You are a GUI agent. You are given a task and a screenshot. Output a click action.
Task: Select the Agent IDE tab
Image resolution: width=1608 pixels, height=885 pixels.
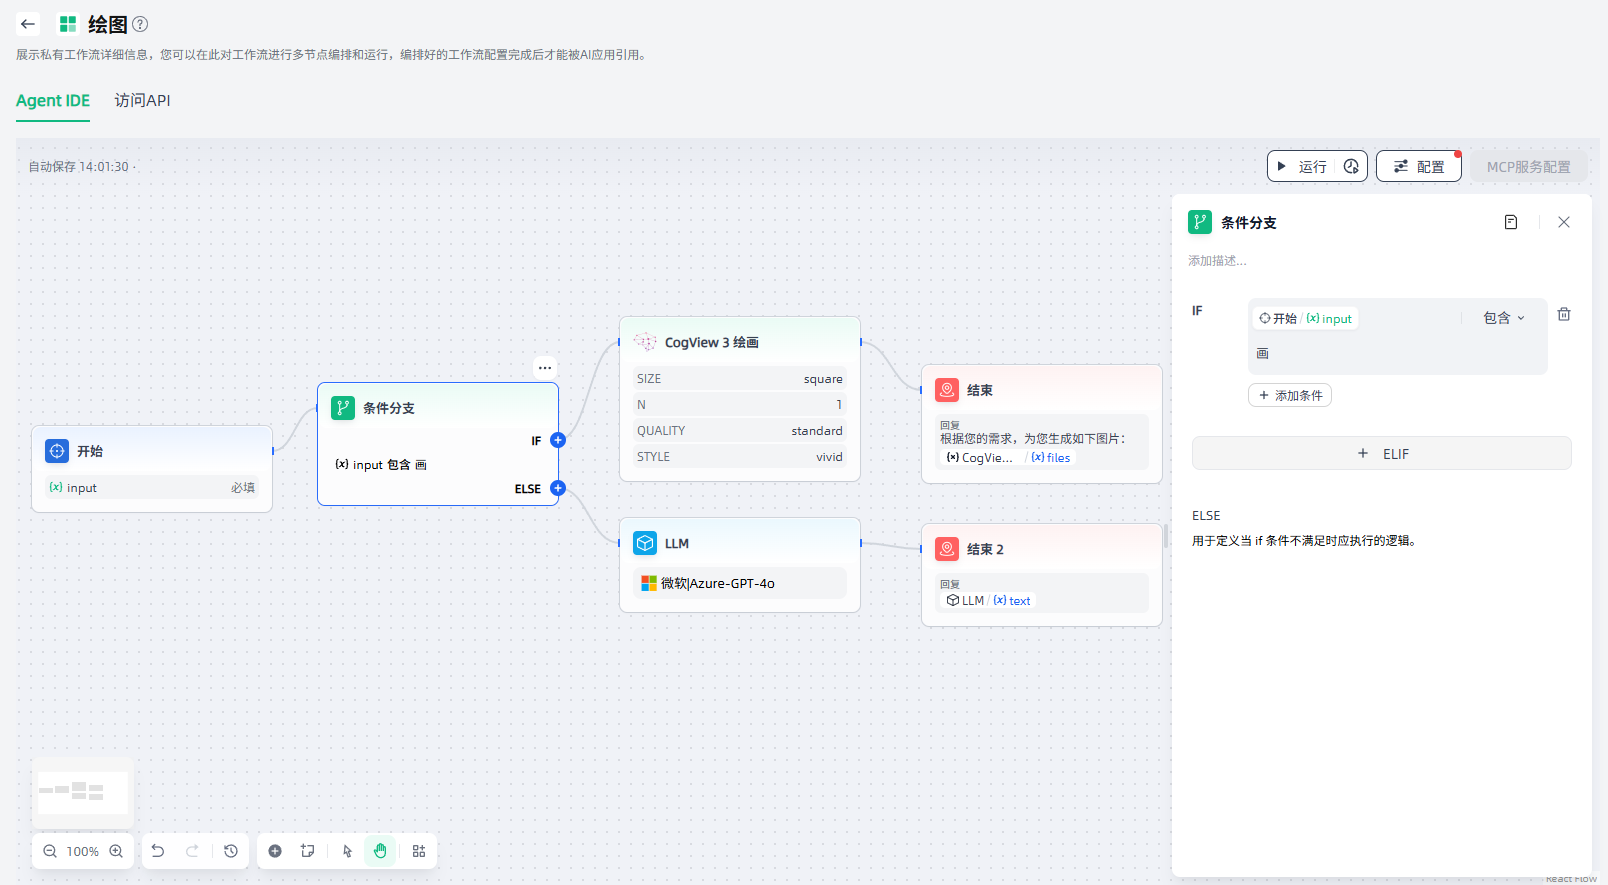click(53, 100)
